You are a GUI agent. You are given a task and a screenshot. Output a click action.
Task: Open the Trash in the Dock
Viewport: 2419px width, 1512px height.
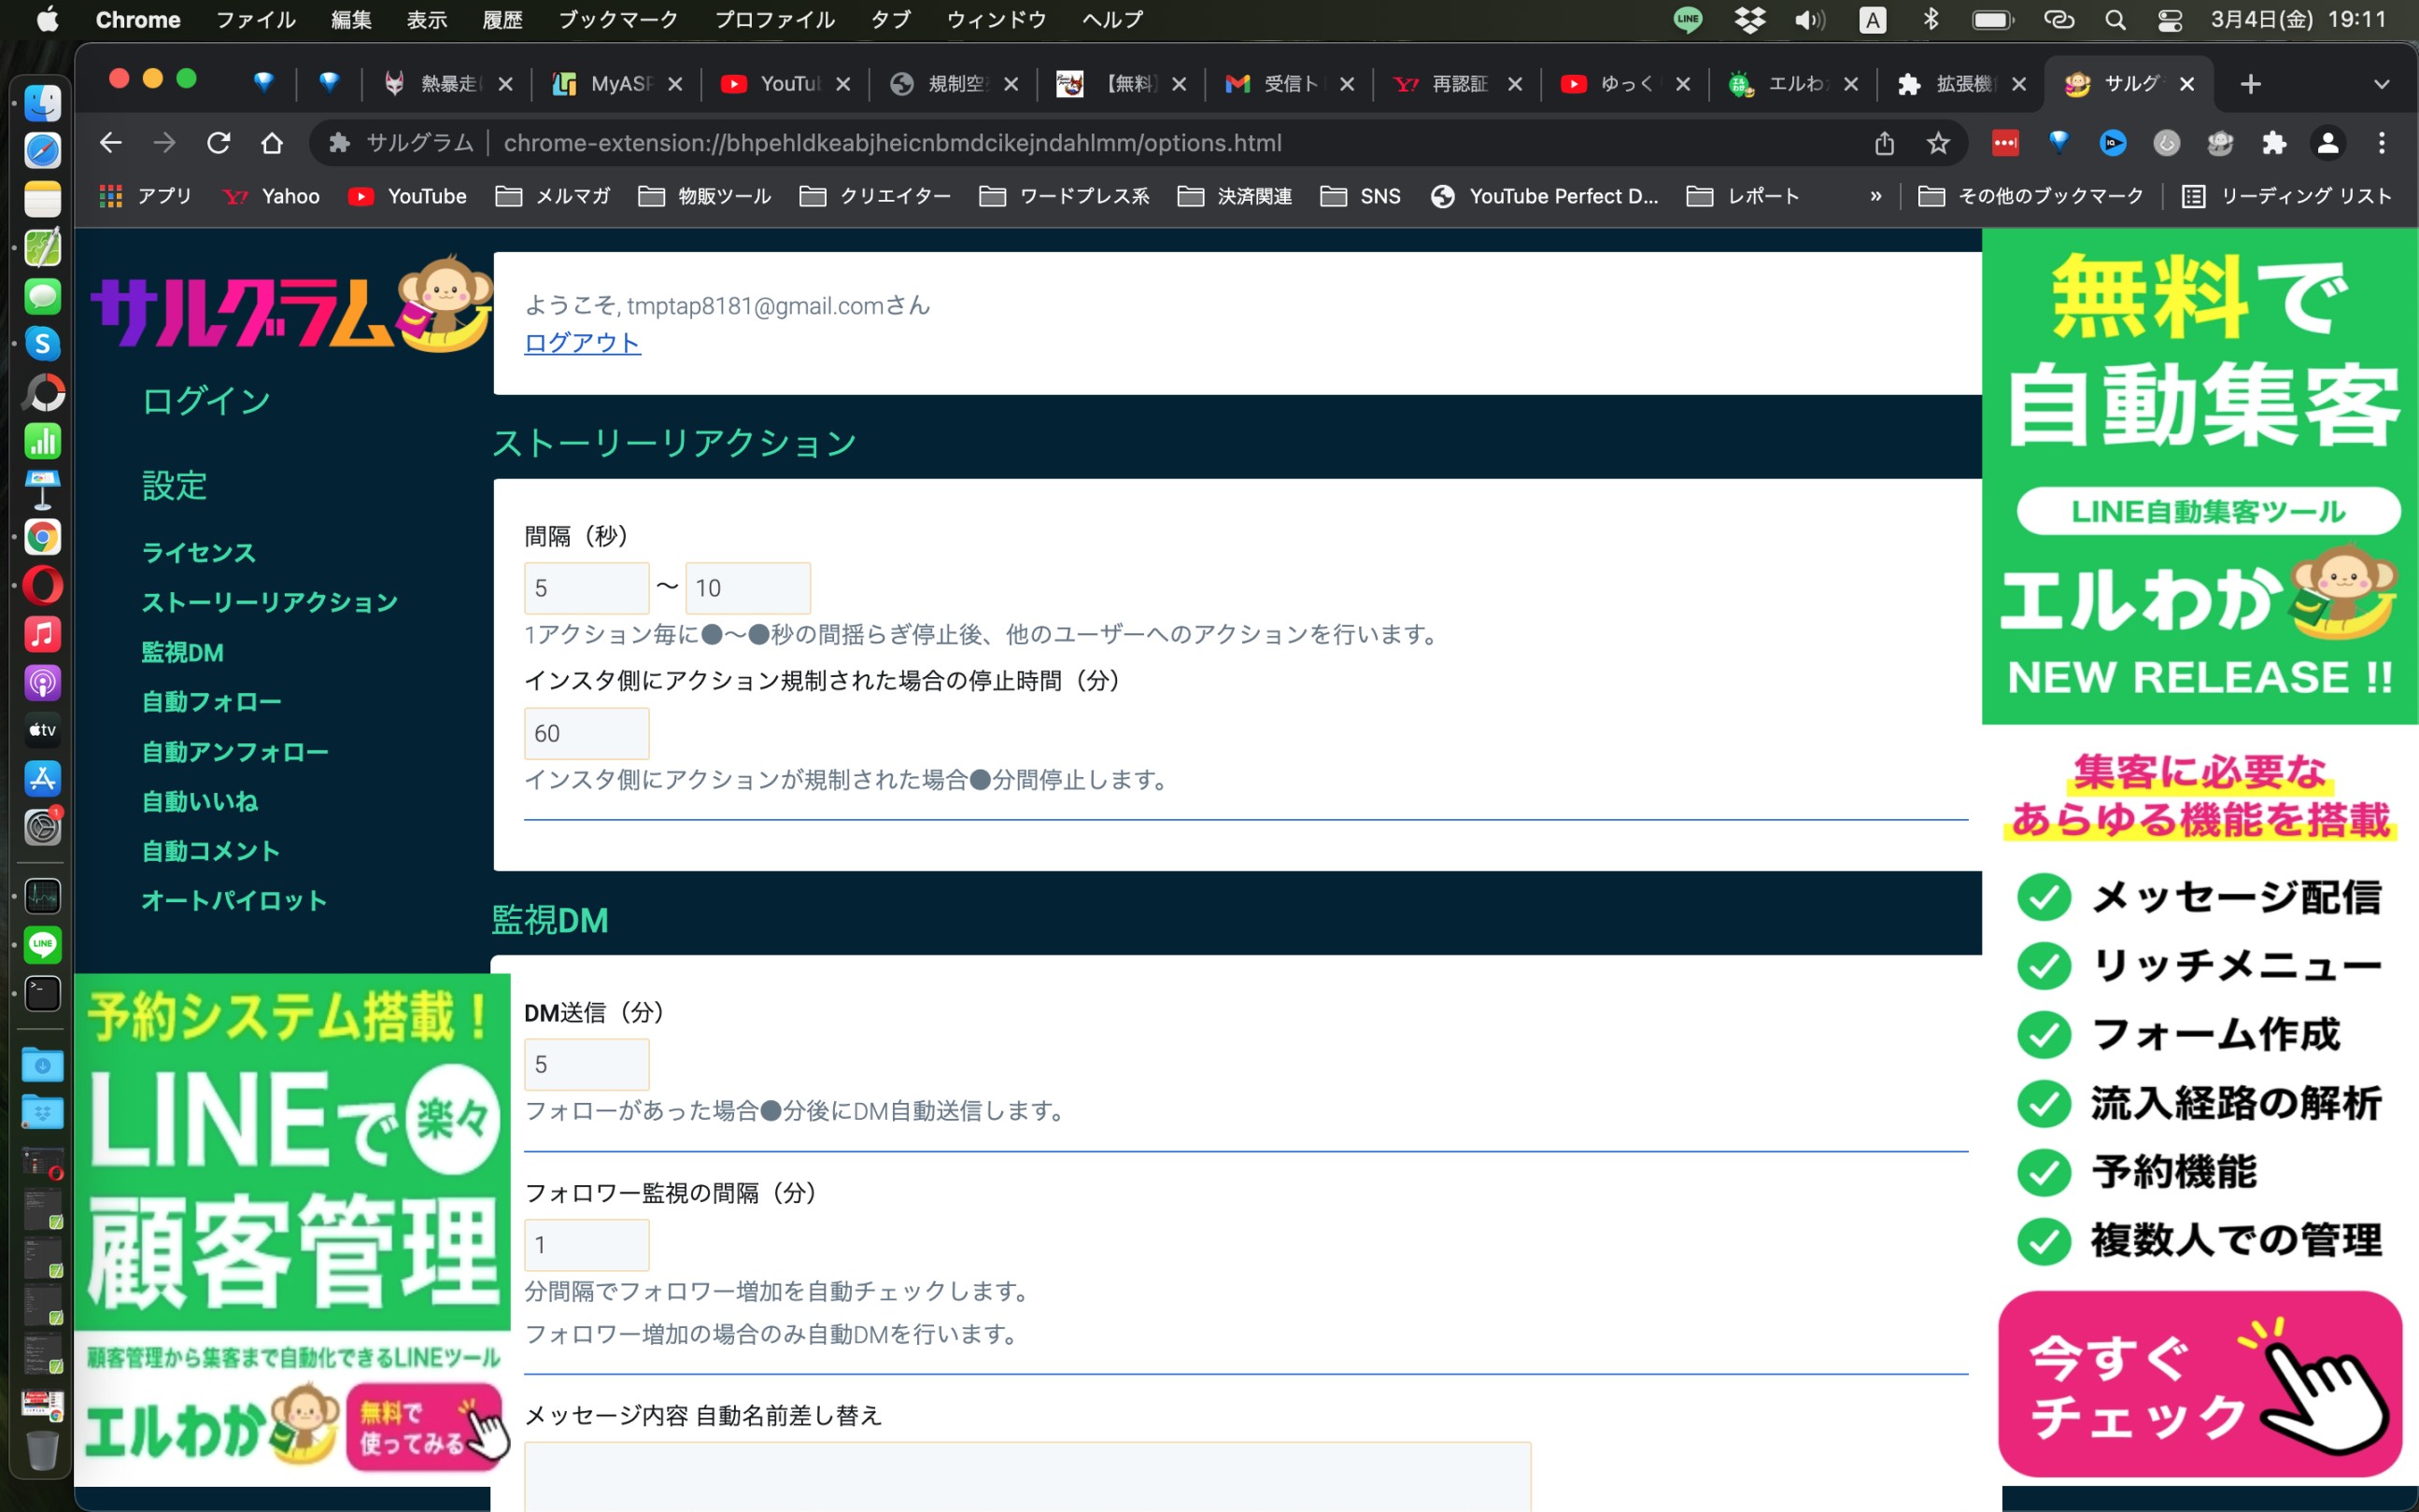click(42, 1449)
